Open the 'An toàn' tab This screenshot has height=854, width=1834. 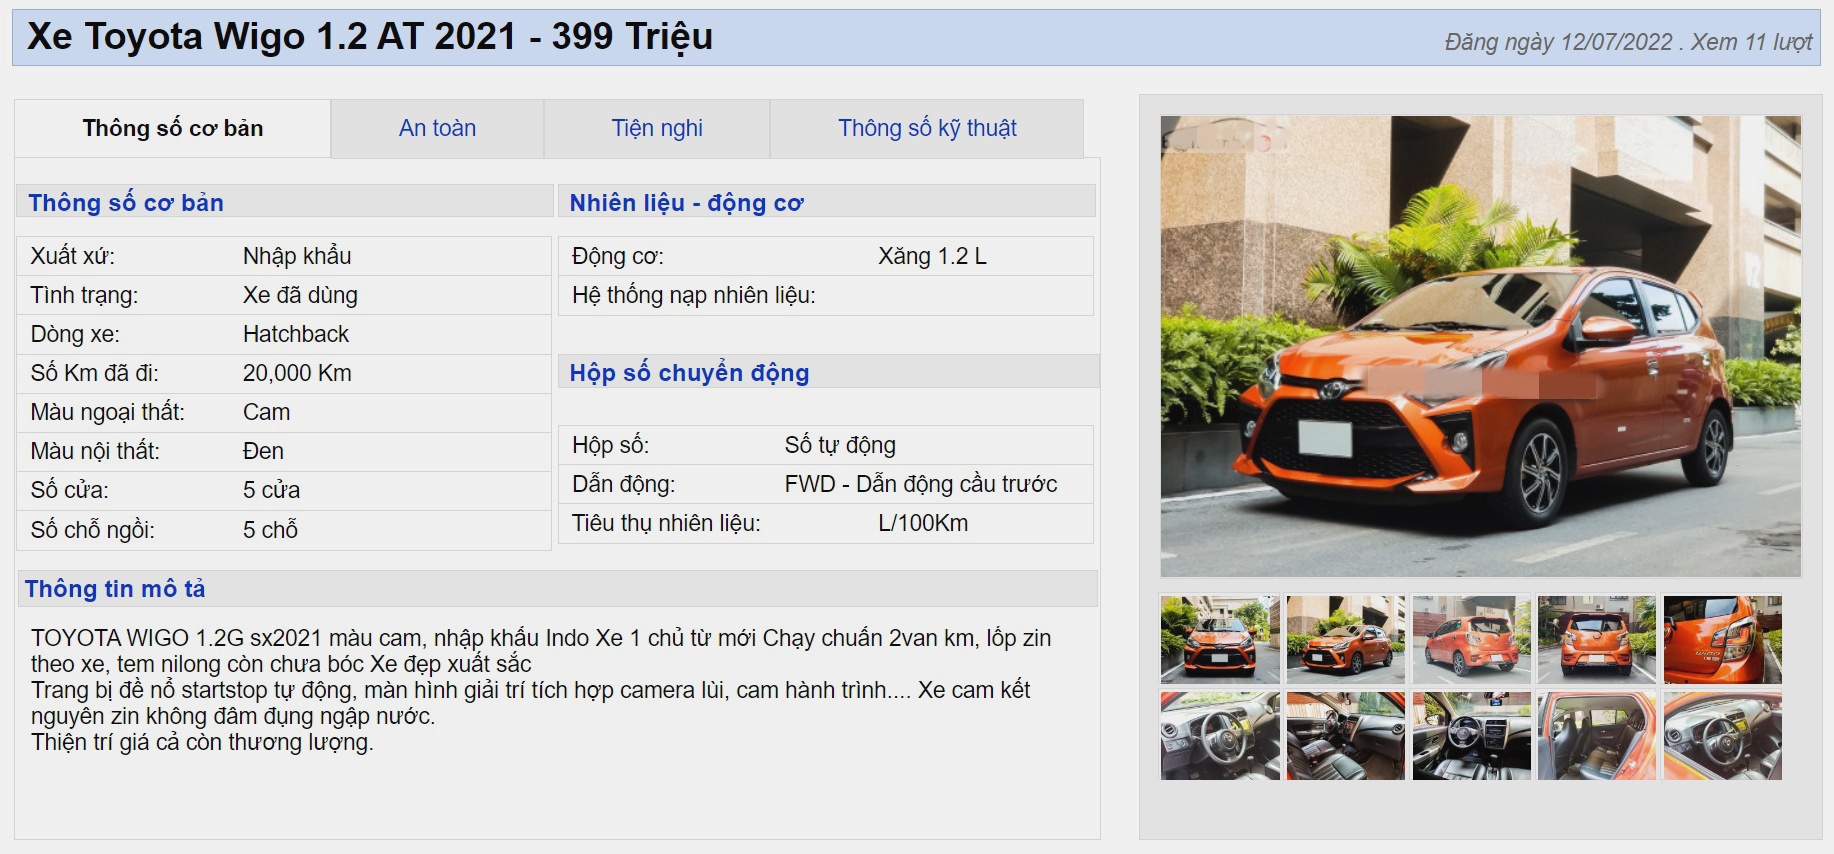[x=437, y=128]
